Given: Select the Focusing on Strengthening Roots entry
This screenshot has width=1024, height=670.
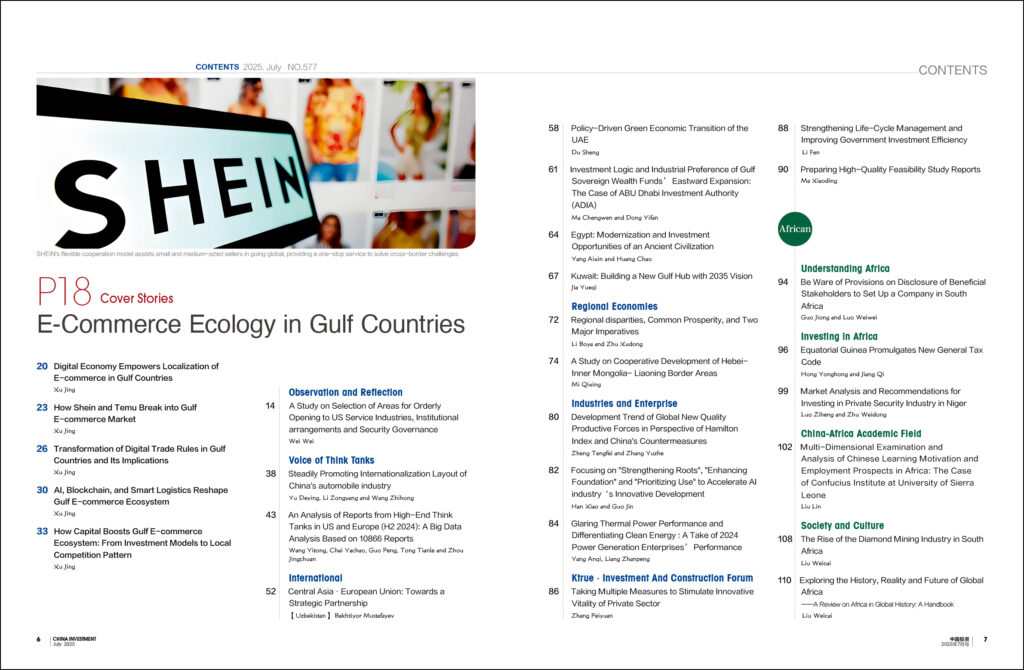Looking at the screenshot, I should point(664,482).
